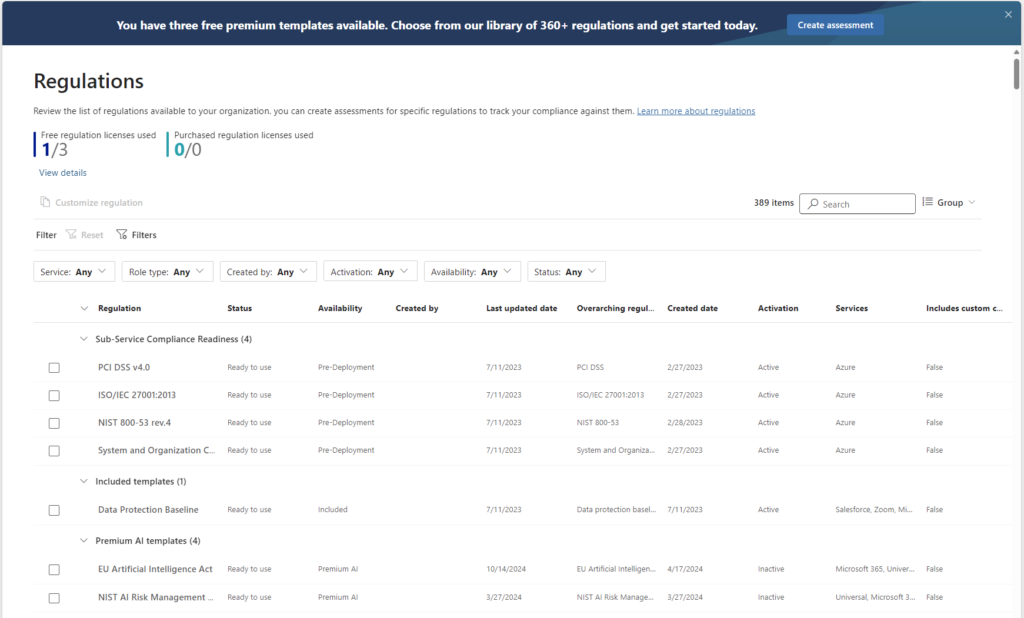Open Learn more about regulations link
The width and height of the screenshot is (1024, 618).
click(x=695, y=111)
